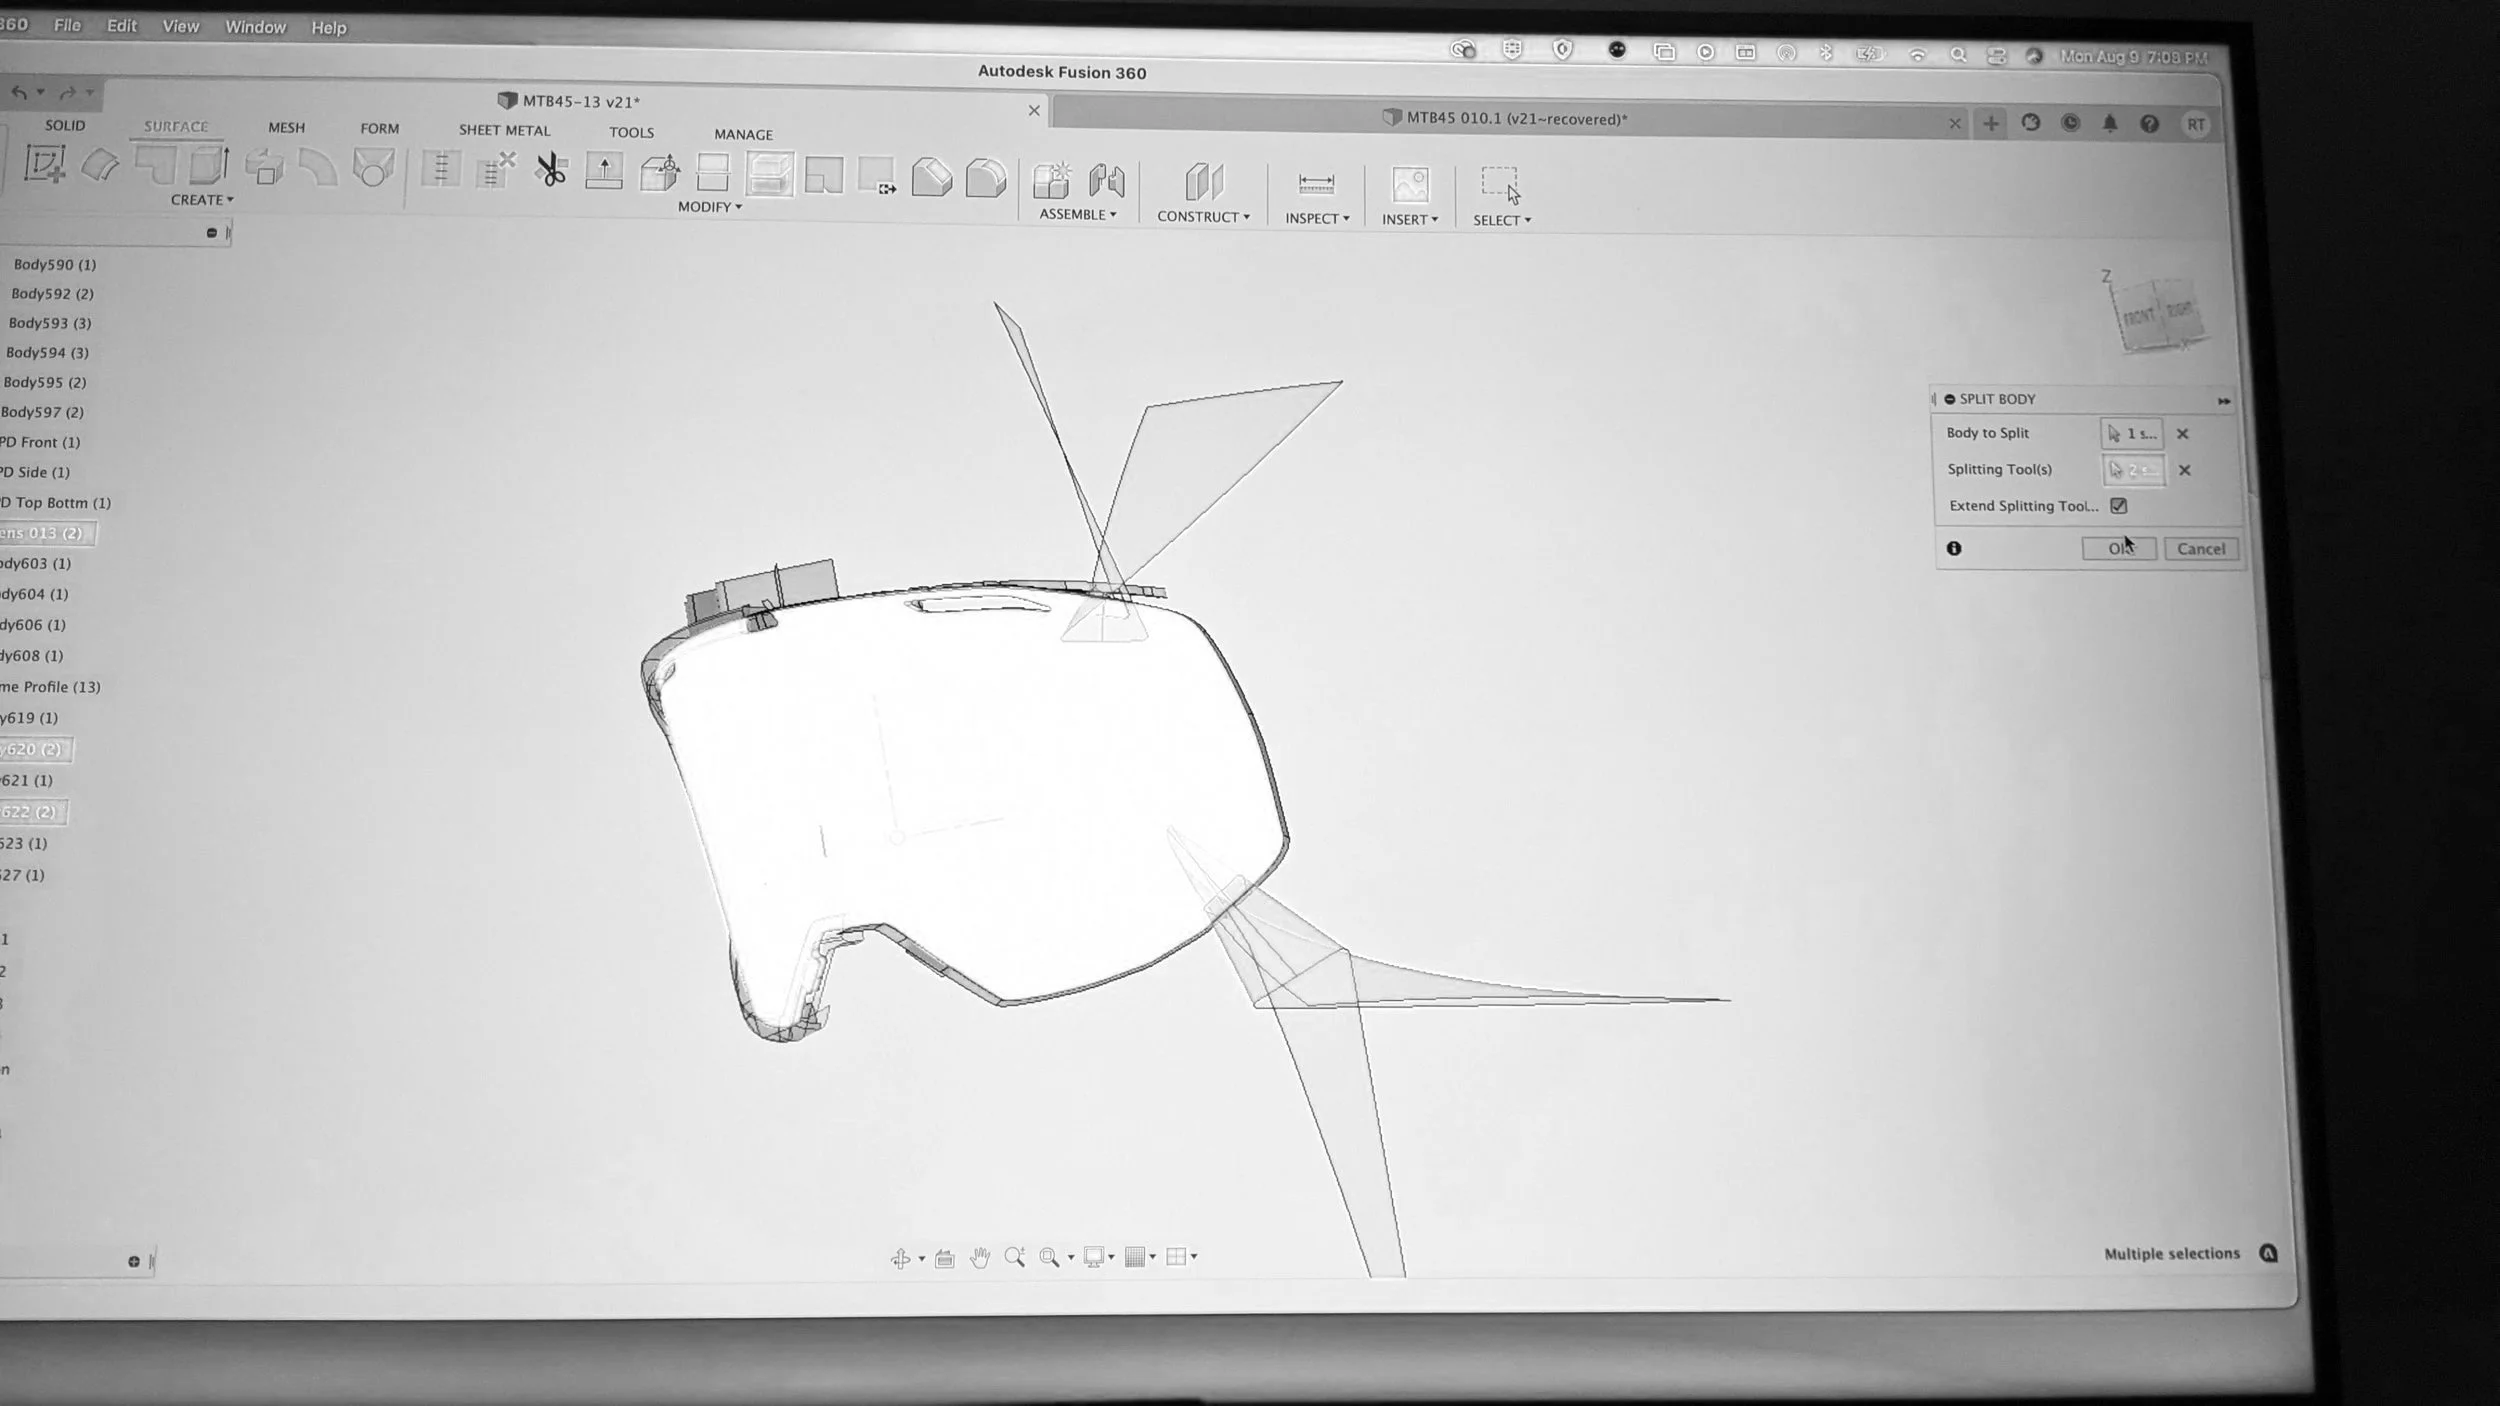Image resolution: width=2500 pixels, height=1406 pixels.
Task: Select the Pan hand tool
Action: pyautogui.click(x=980, y=1258)
